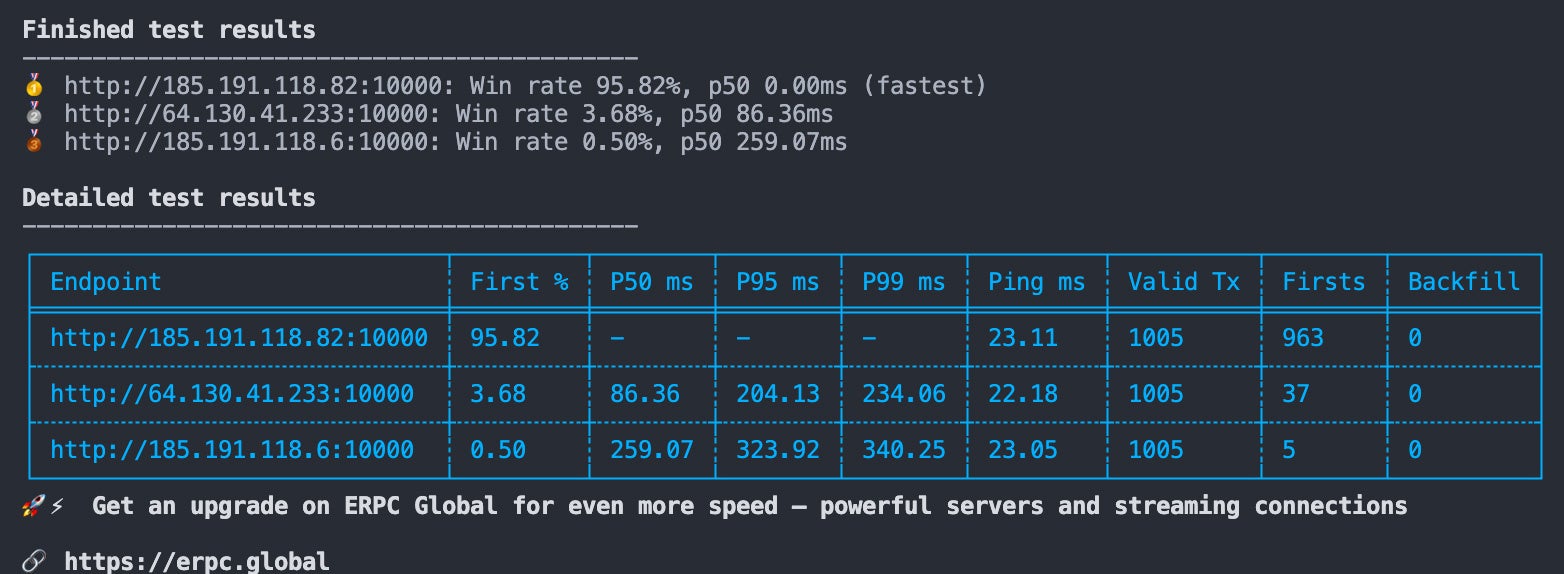
Task: Click the chain link emoji icon
Action: click(33, 561)
